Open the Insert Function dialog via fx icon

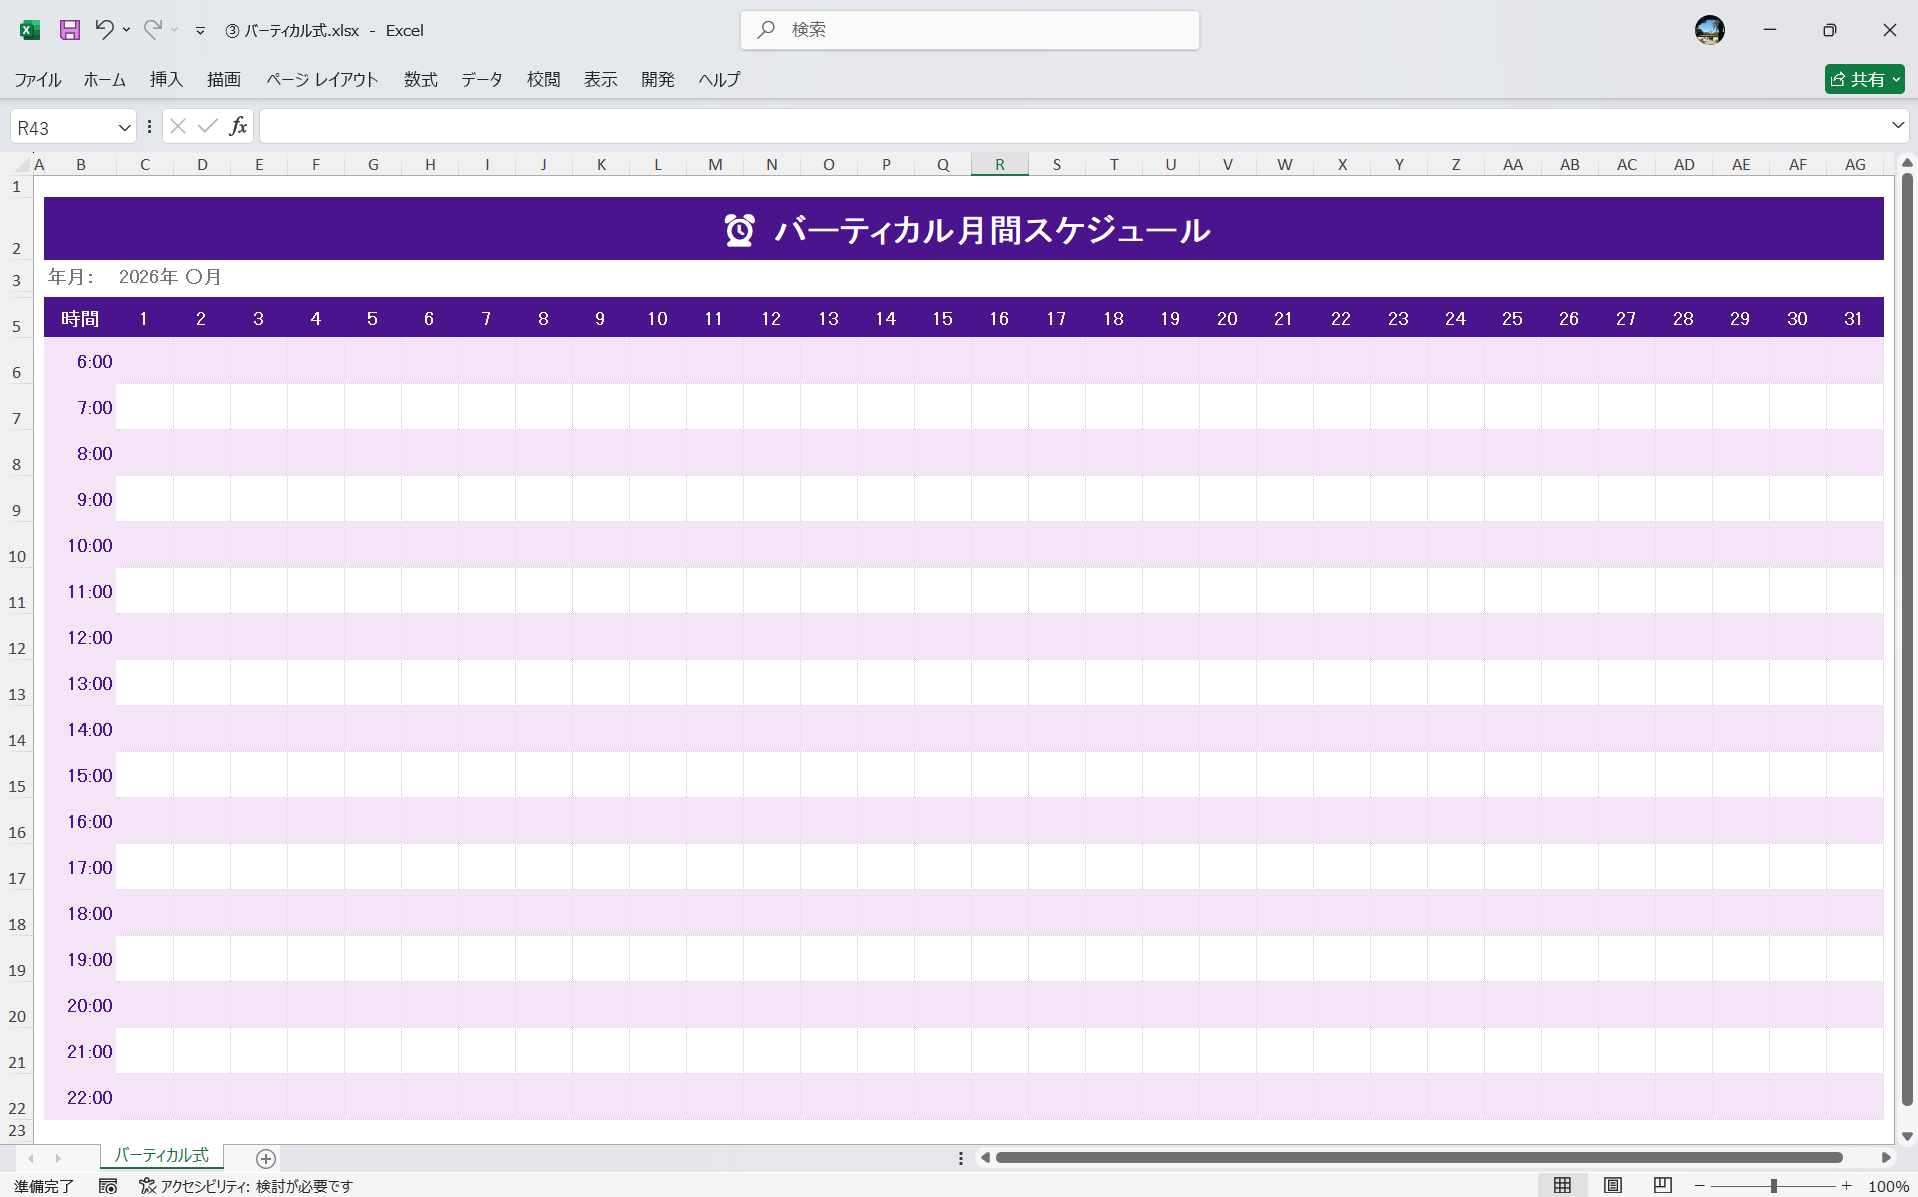238,125
